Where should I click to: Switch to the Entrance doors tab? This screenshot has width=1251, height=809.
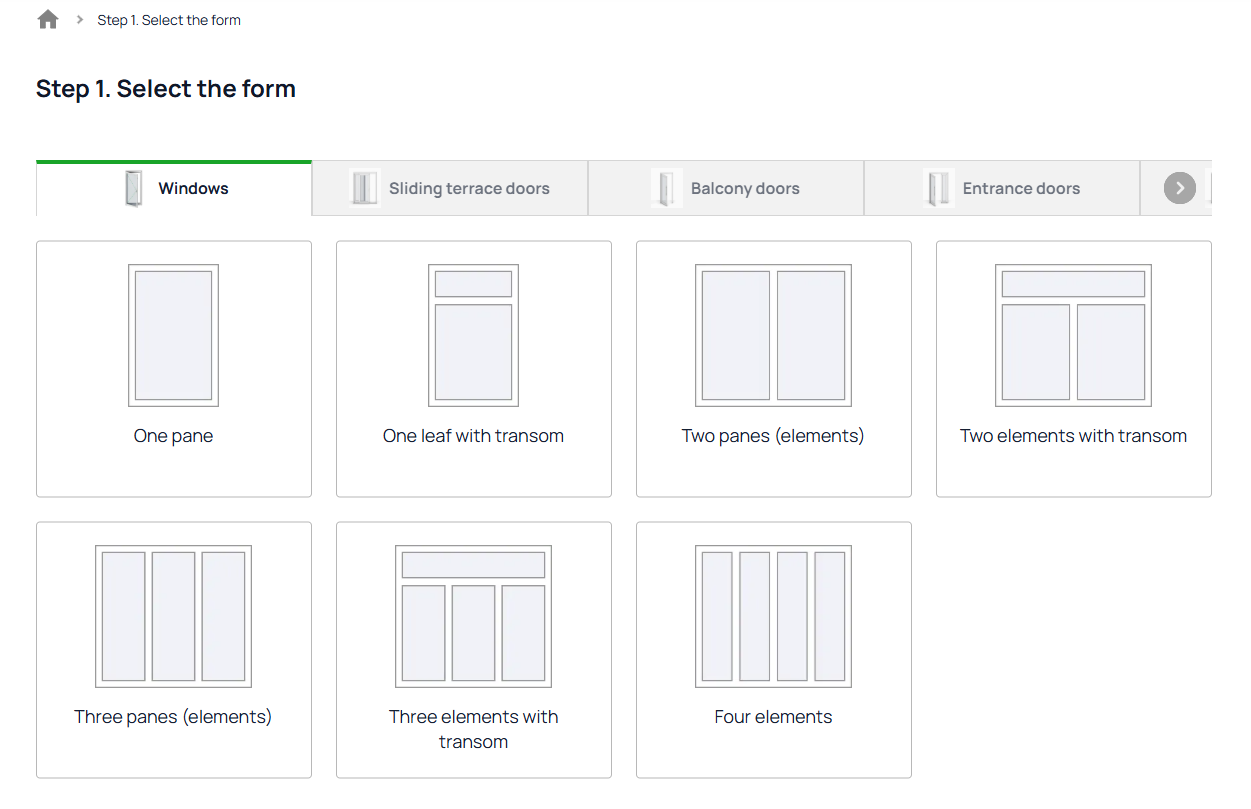(1021, 187)
